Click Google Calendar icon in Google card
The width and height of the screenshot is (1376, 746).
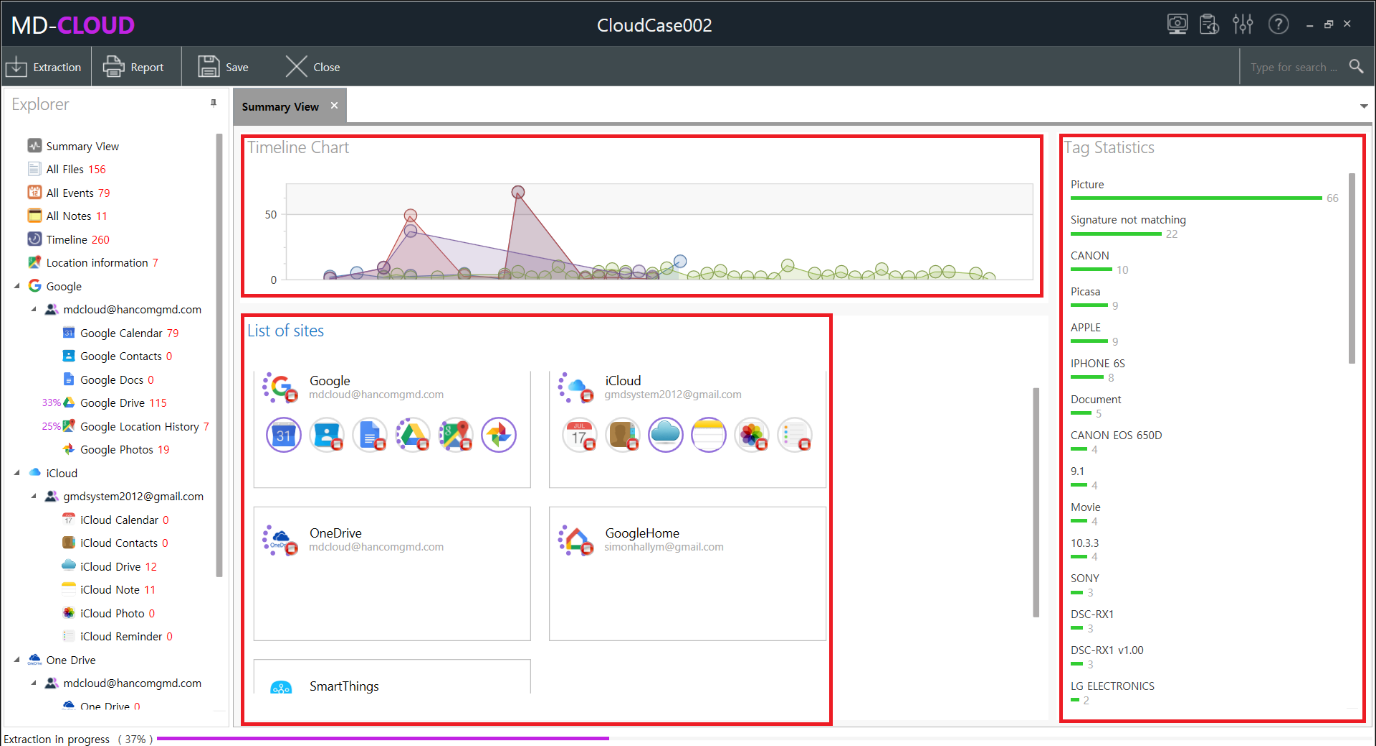[284, 435]
